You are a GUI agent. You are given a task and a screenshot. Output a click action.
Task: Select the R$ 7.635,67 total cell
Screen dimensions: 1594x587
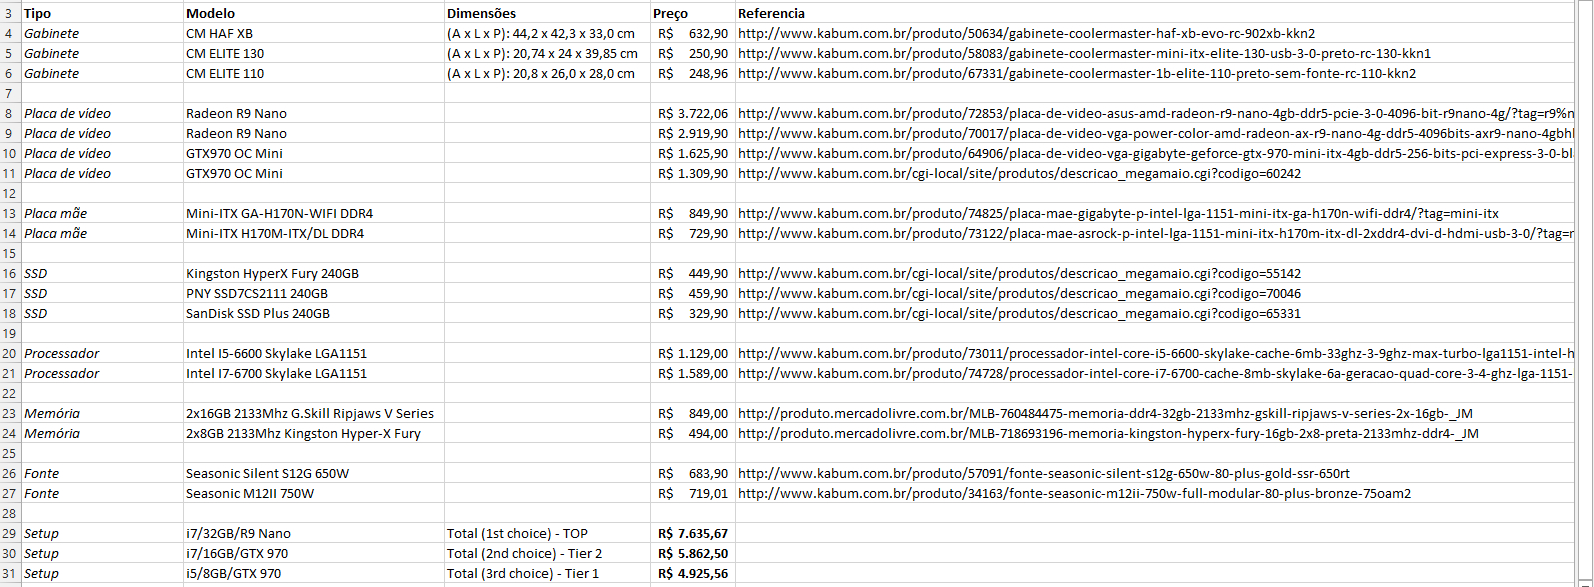point(692,533)
